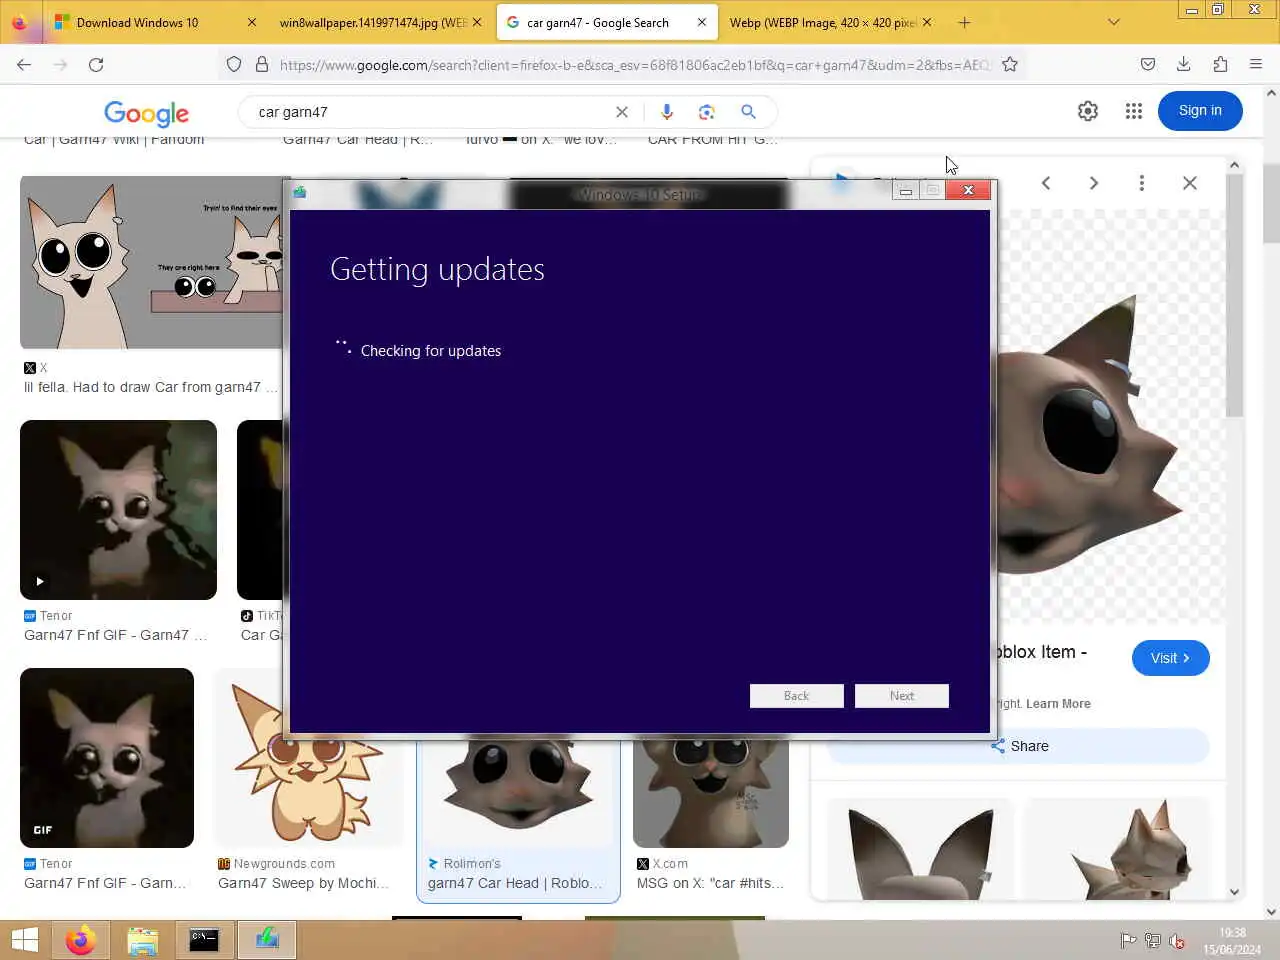
Task: Open Learn More link in preview
Action: pyautogui.click(x=1058, y=704)
